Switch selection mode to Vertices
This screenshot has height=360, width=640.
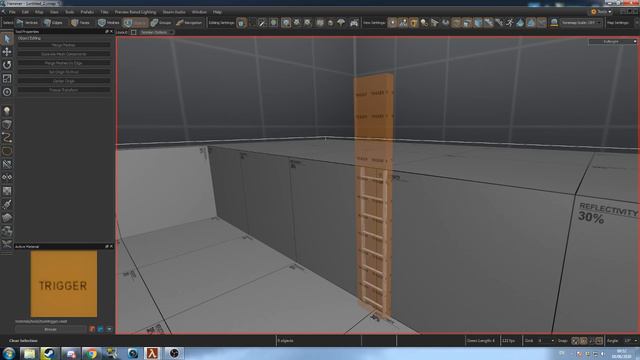(x=27, y=23)
